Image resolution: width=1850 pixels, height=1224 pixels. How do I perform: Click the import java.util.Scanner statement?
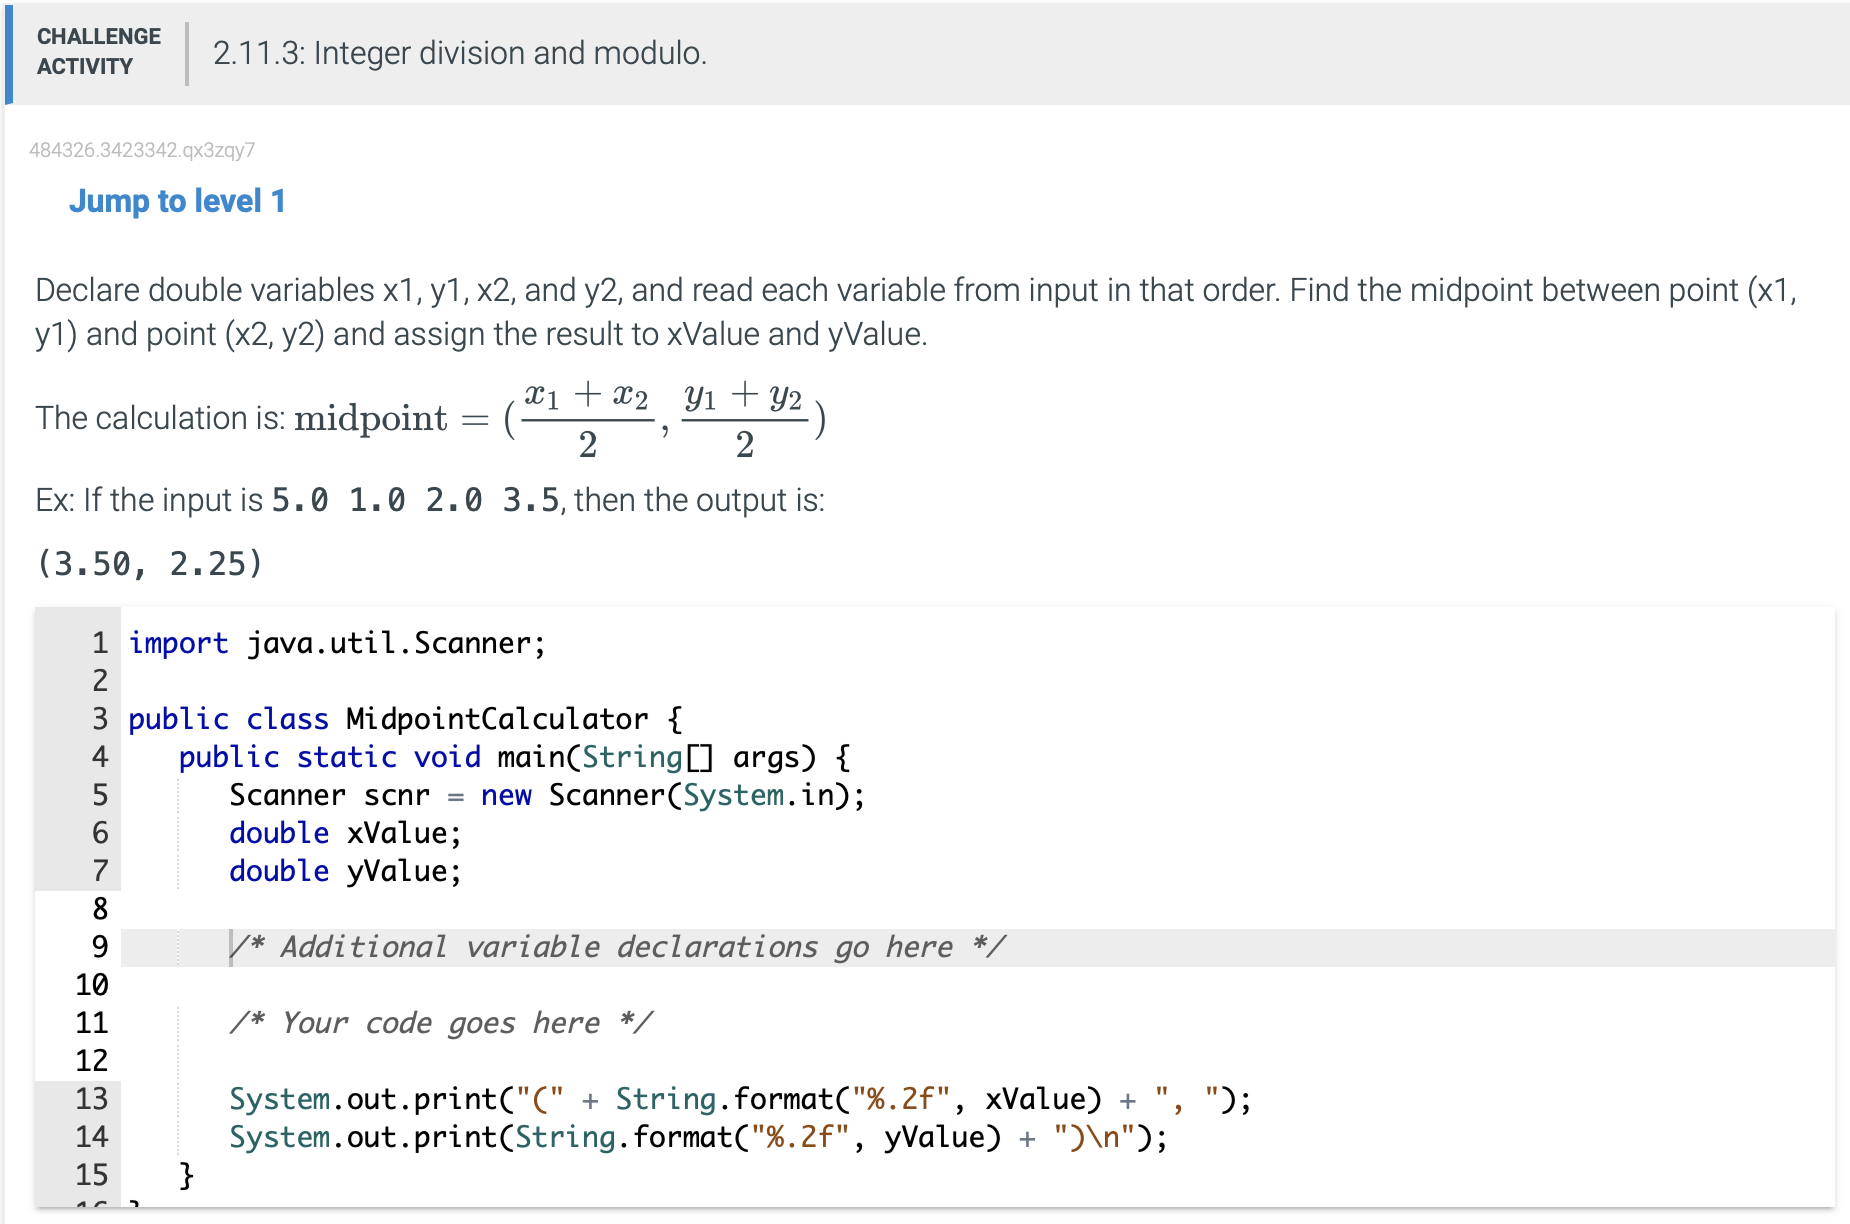coord(335,642)
